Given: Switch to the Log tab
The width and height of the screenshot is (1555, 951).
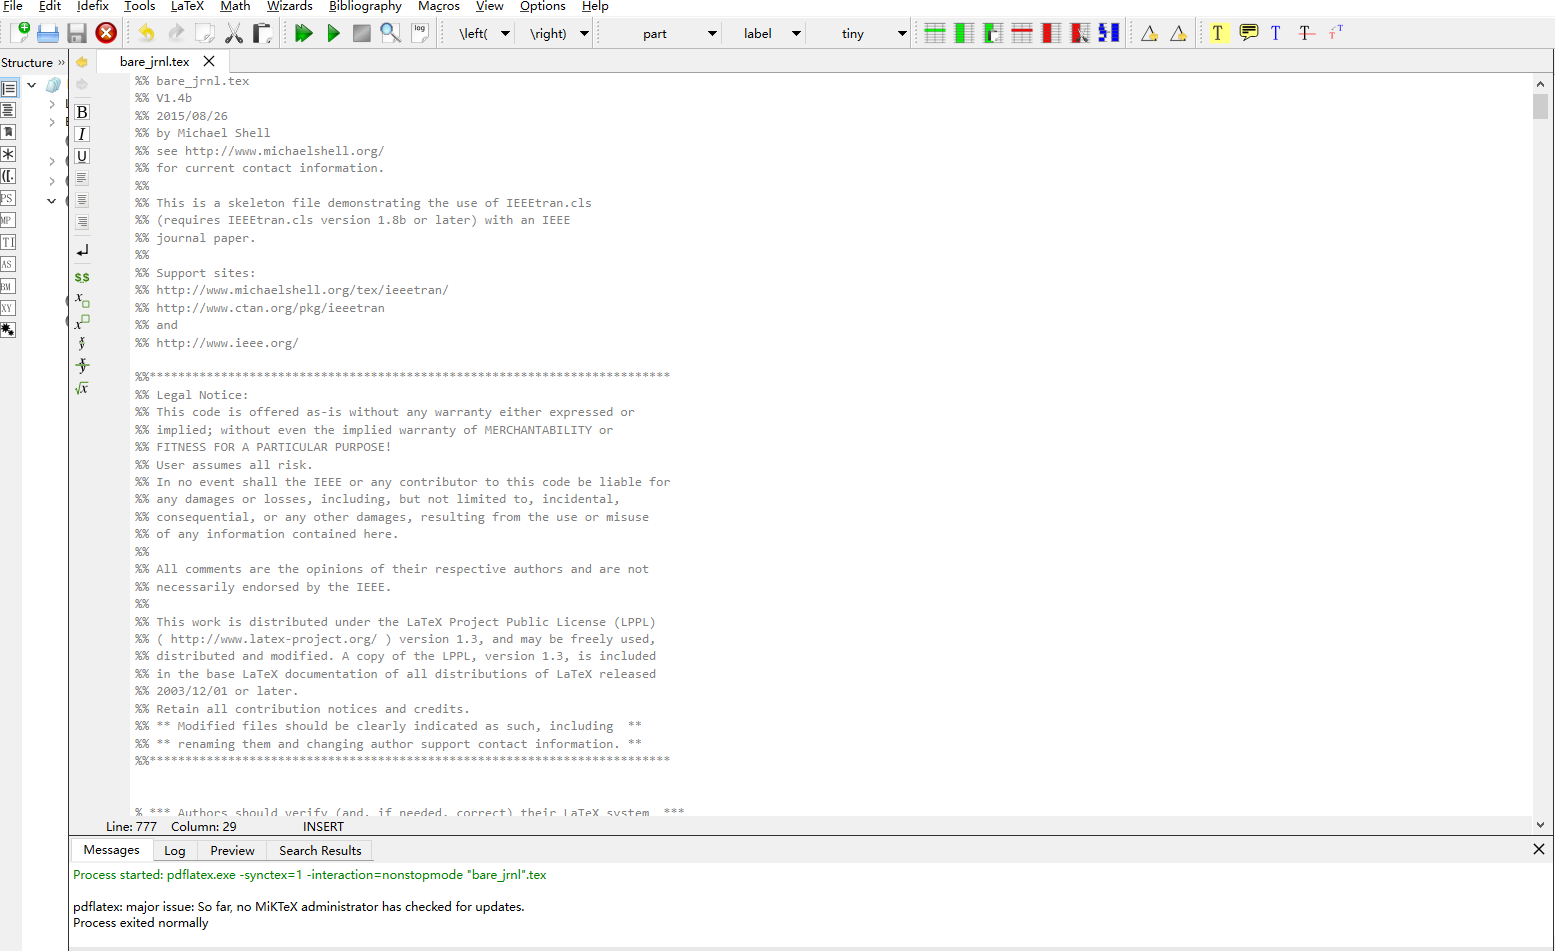Looking at the screenshot, I should (x=175, y=850).
